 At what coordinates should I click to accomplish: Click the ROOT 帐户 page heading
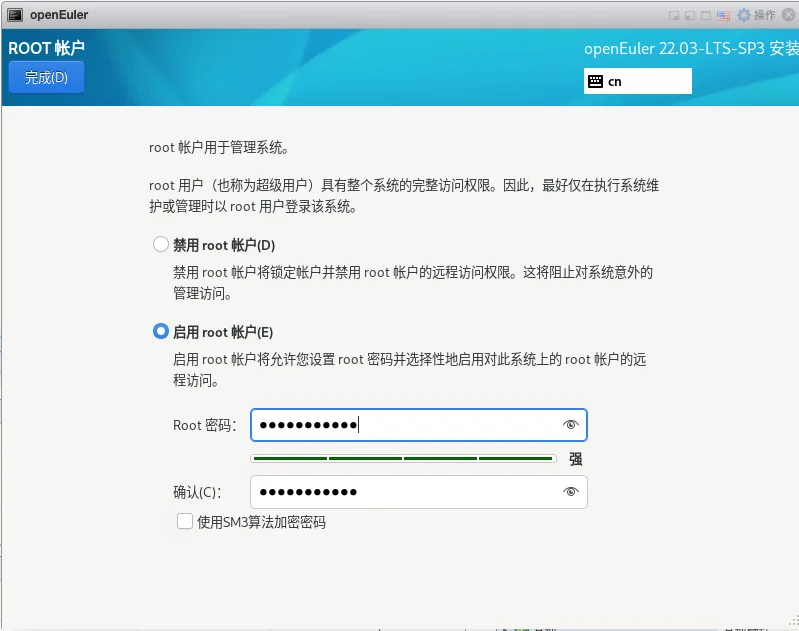pos(46,48)
